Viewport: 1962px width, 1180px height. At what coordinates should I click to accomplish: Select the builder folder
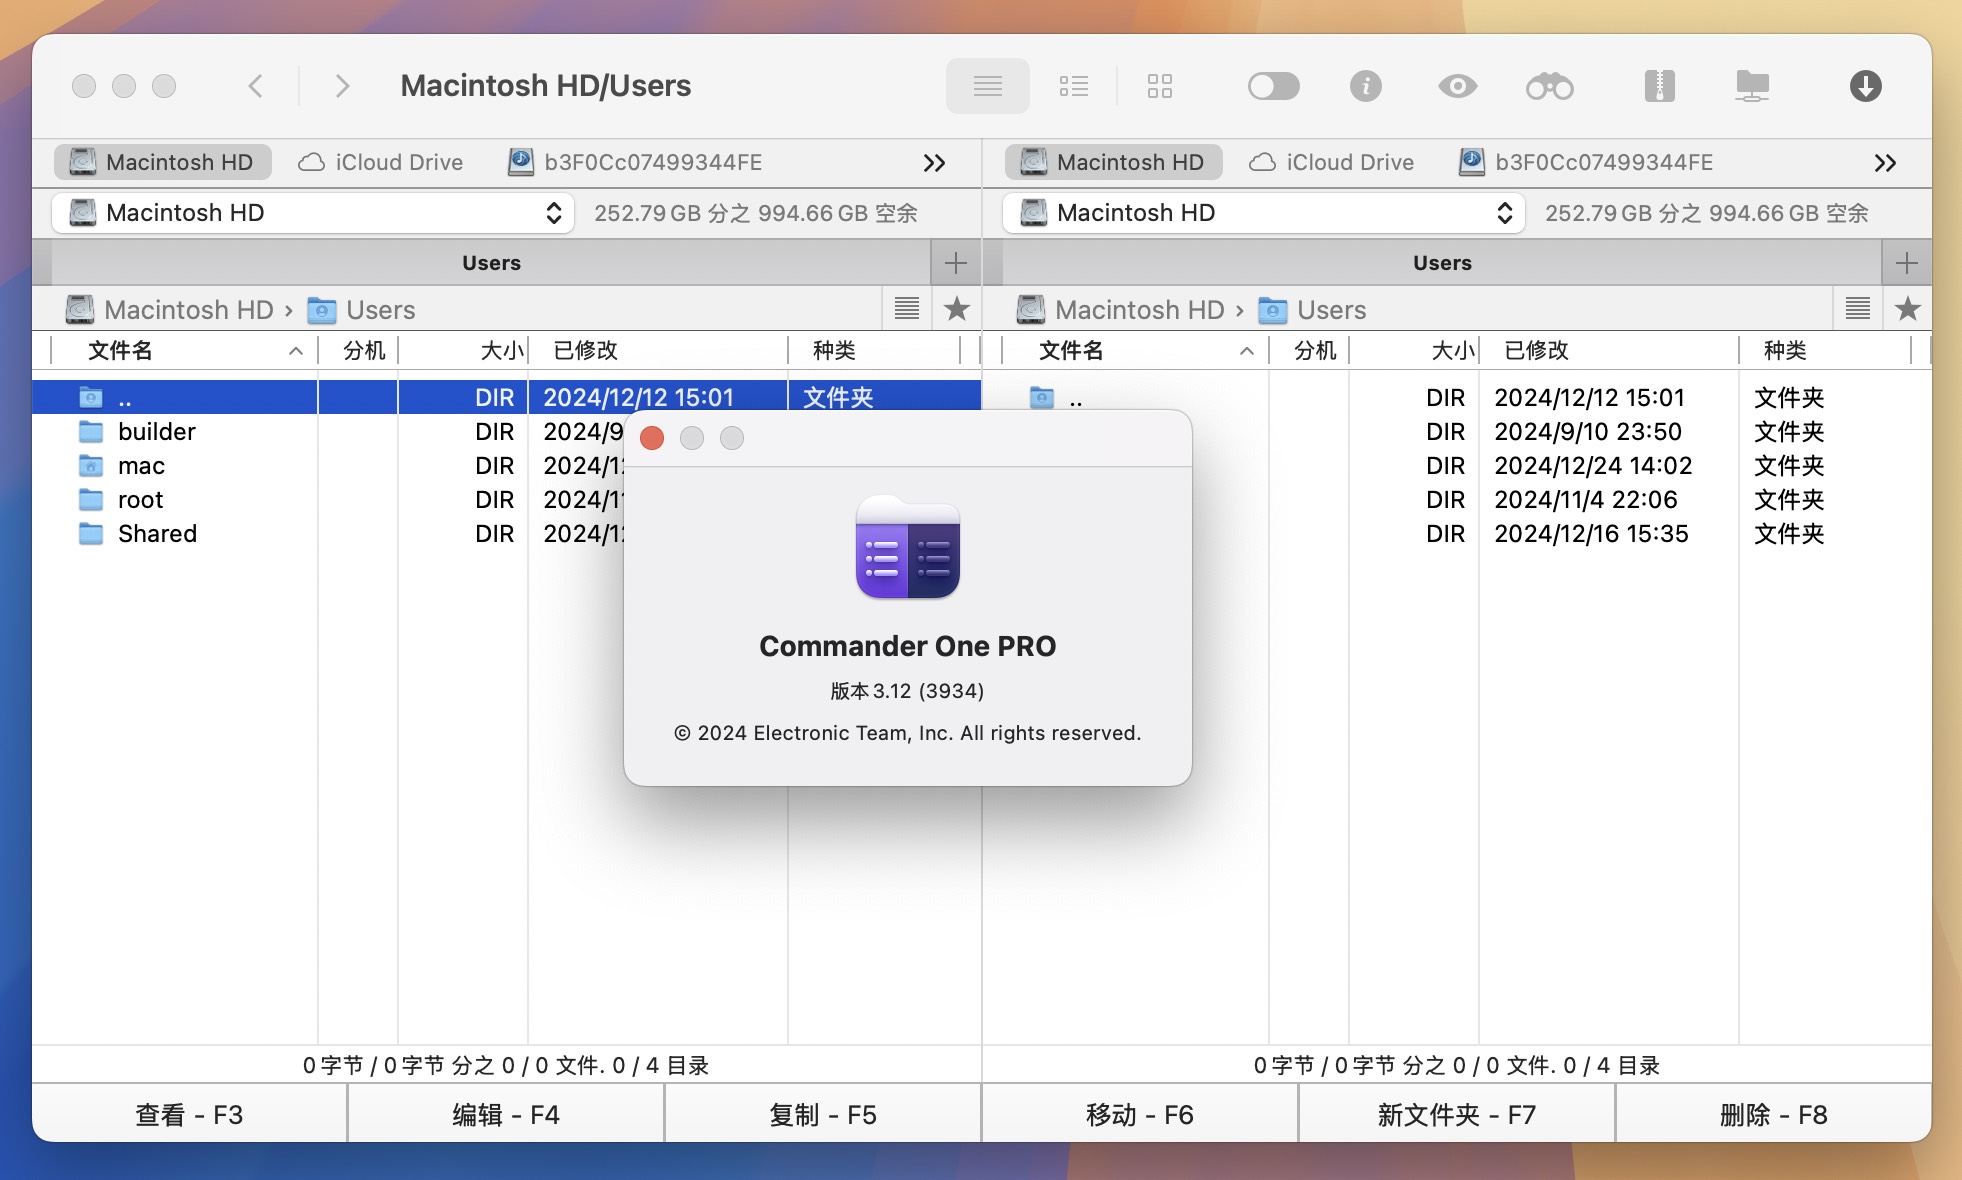(x=157, y=431)
